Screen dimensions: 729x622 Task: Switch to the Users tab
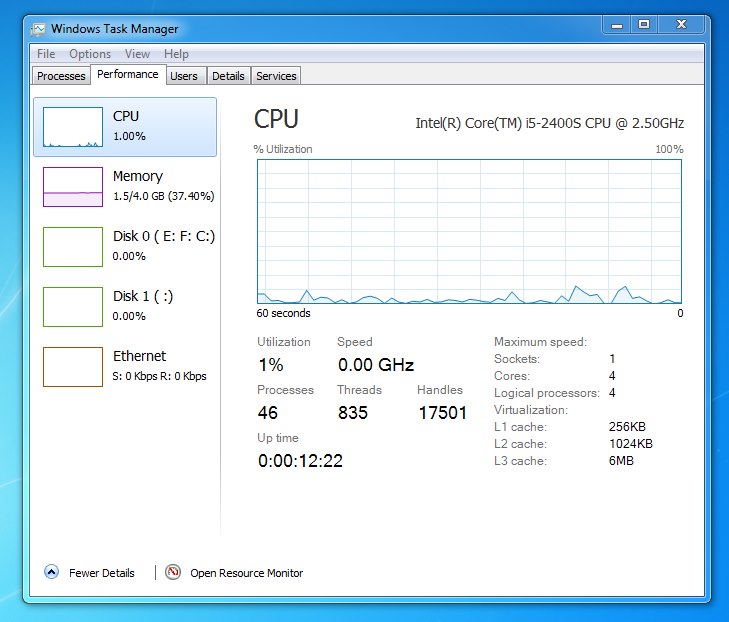click(x=184, y=76)
